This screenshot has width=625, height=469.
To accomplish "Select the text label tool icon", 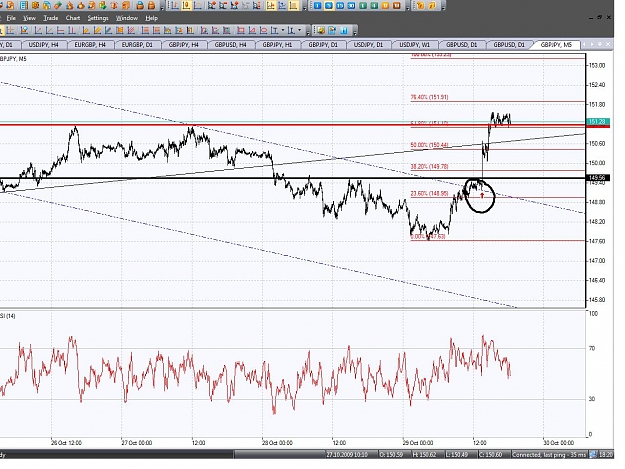I will click(275, 30).
